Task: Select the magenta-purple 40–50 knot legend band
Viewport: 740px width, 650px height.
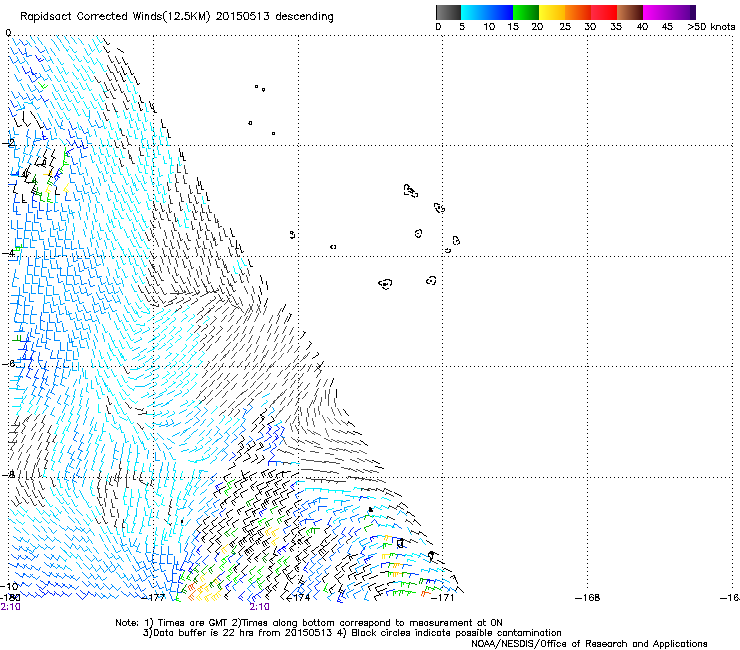Action: tap(669, 12)
